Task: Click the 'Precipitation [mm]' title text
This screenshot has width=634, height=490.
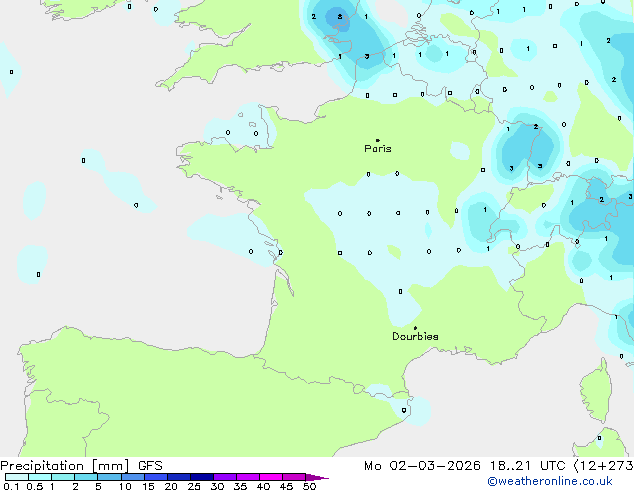Action: pos(65,466)
